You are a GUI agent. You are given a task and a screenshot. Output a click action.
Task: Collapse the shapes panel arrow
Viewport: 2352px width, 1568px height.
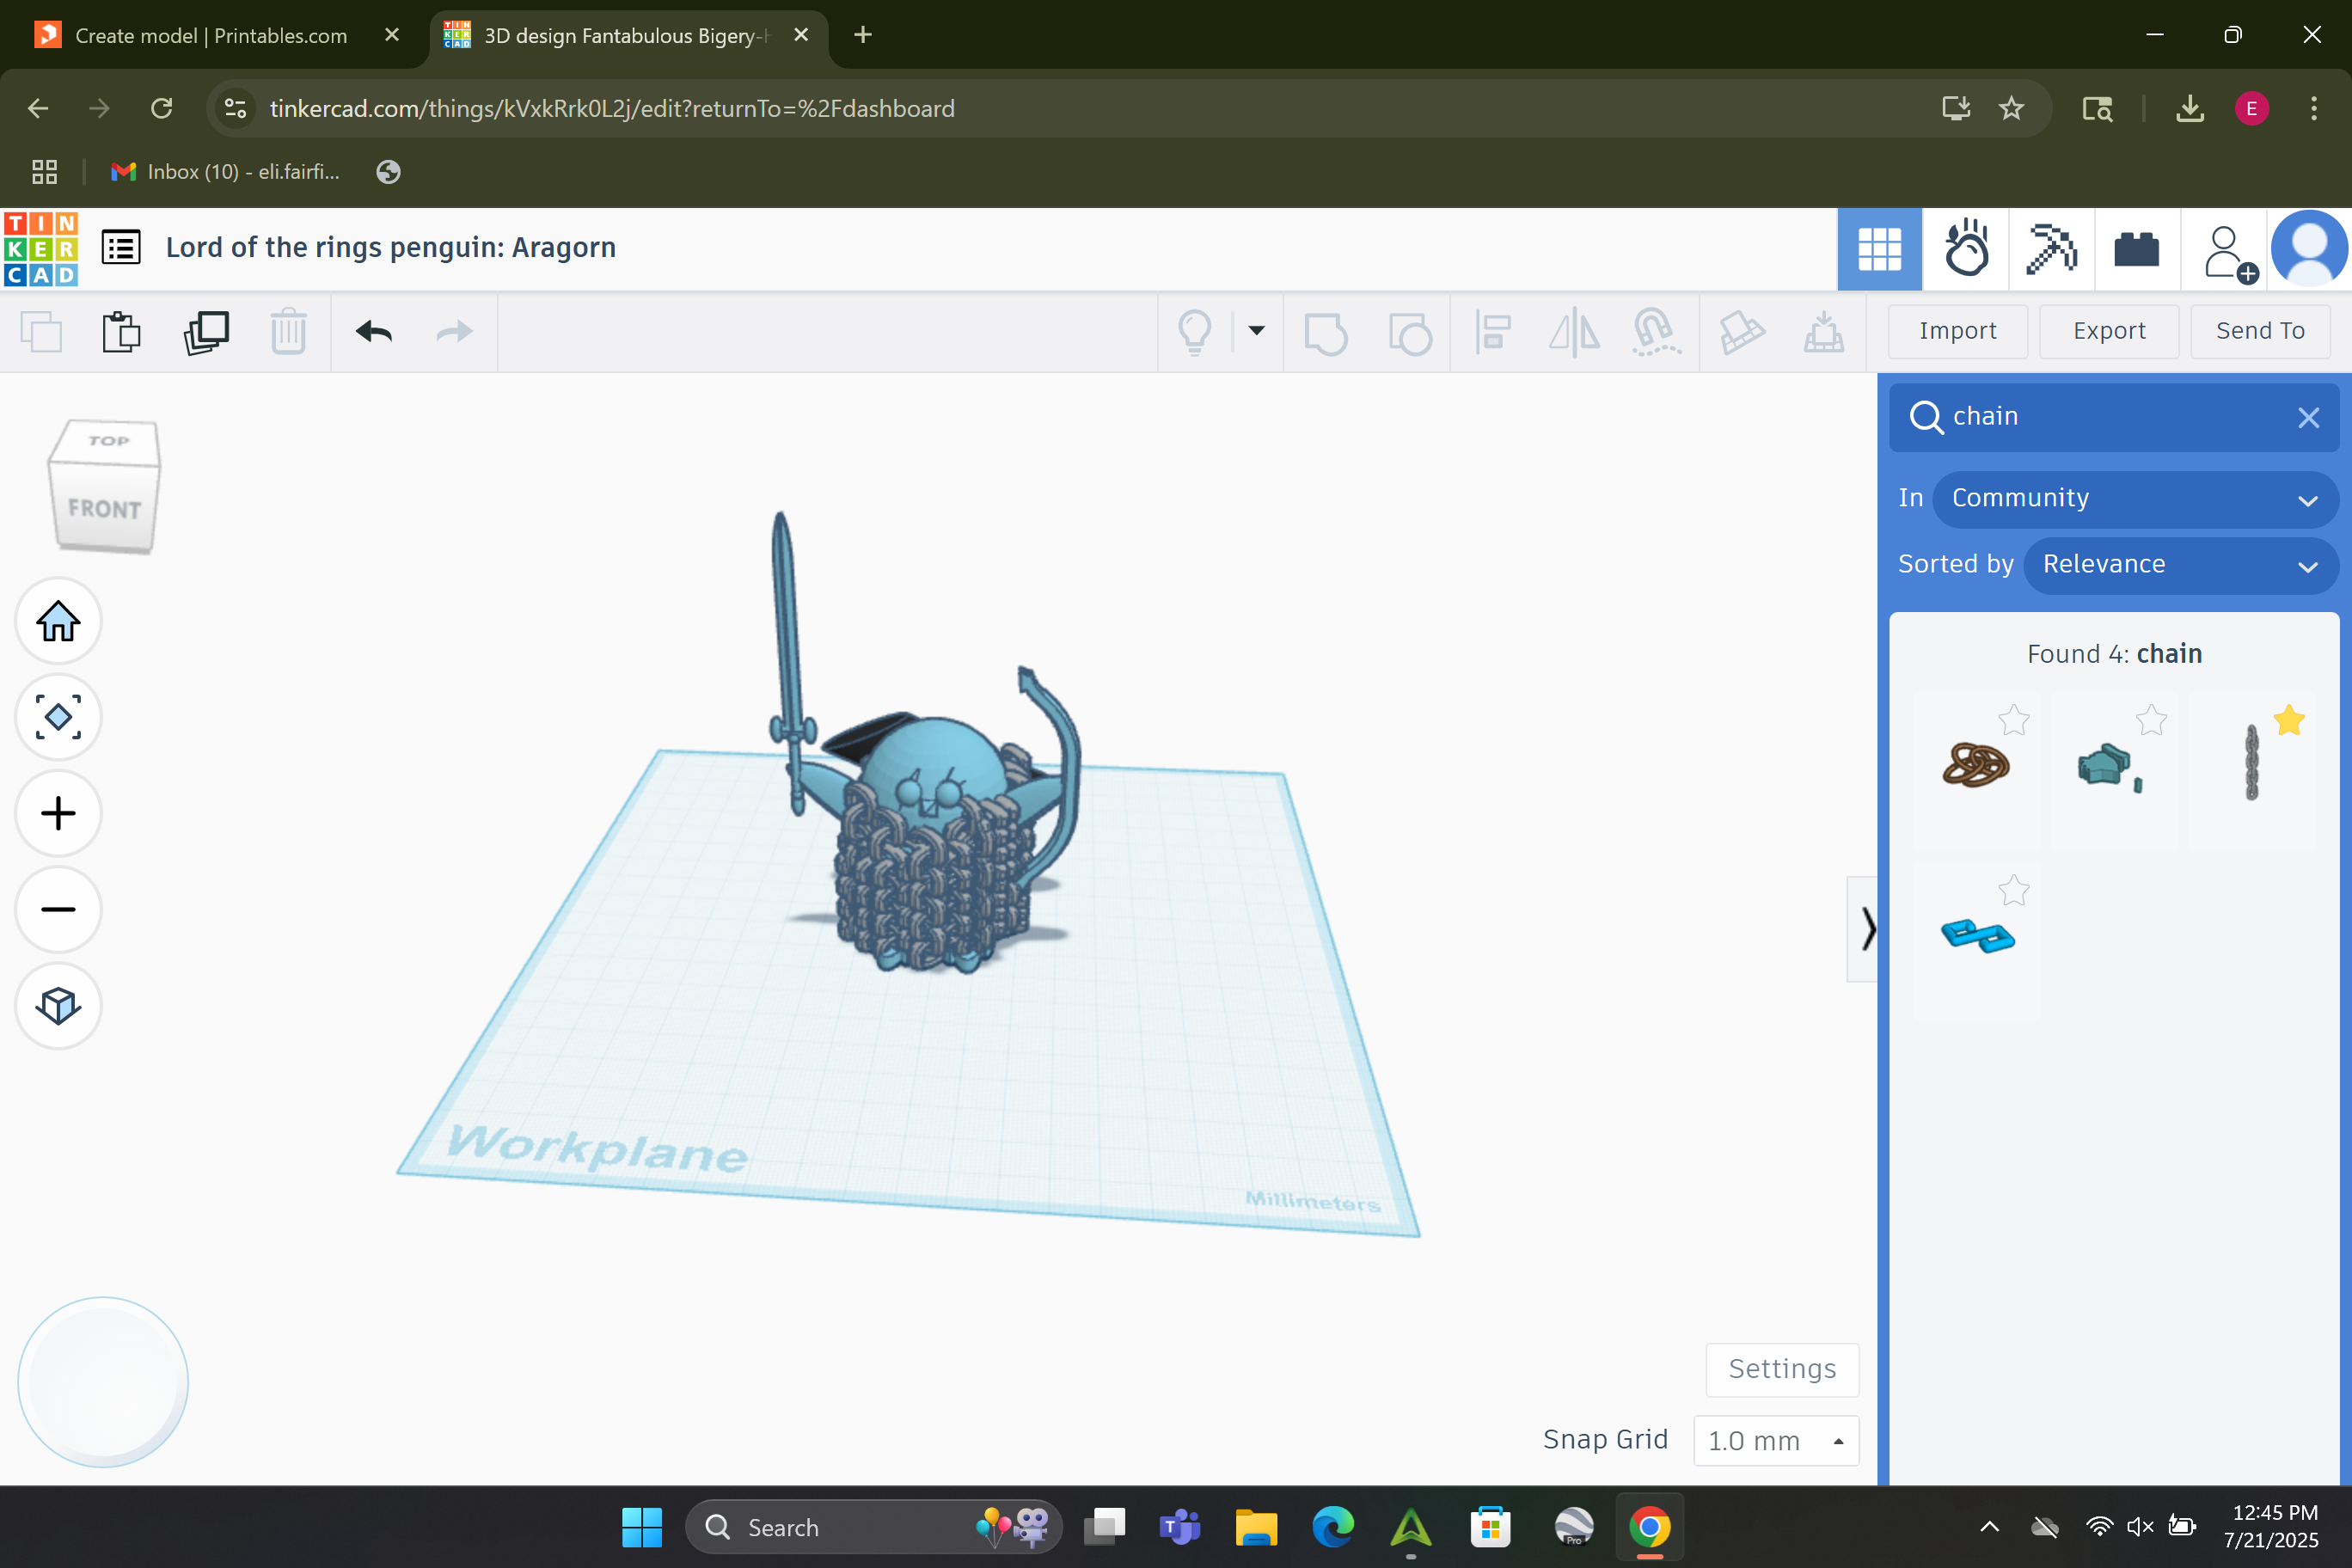coord(1864,929)
